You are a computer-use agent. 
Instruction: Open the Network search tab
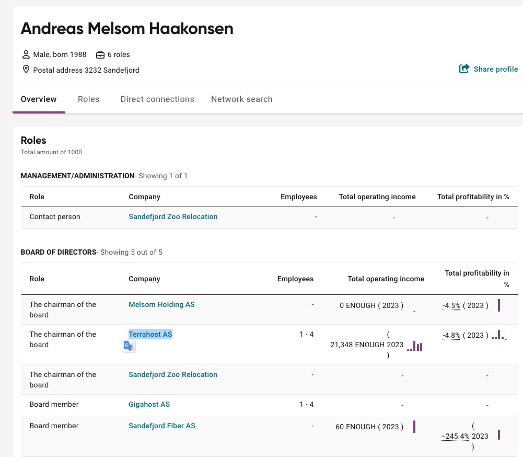tap(241, 99)
